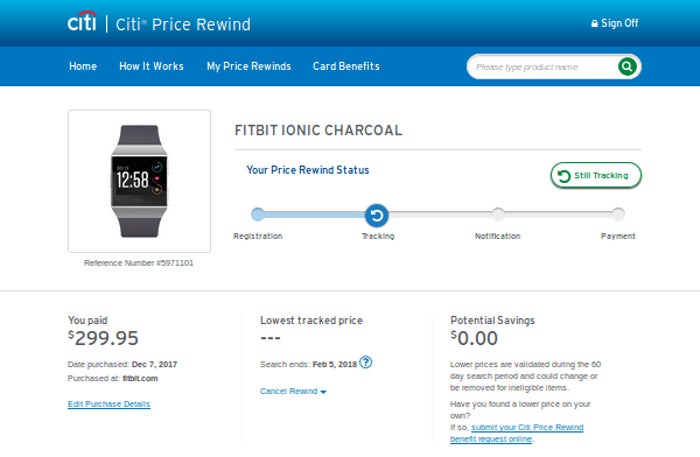Open the submit benefit request online link
700x457 pixels.
pyautogui.click(x=517, y=433)
